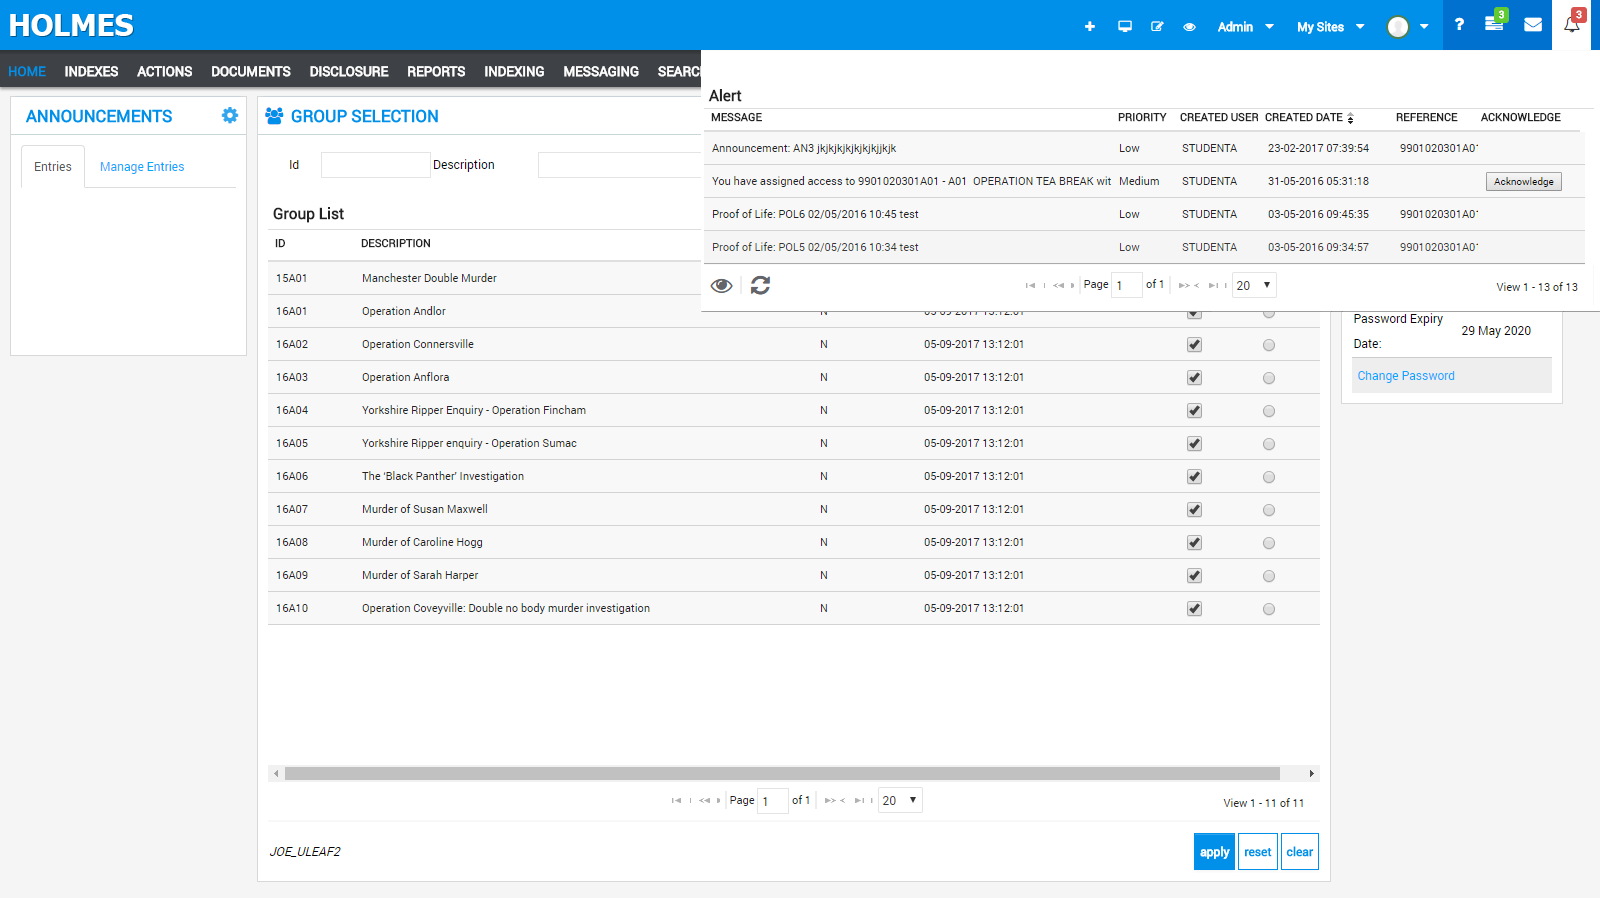Go to first page in Alert pager
The image size is (1600, 898).
(1031, 285)
